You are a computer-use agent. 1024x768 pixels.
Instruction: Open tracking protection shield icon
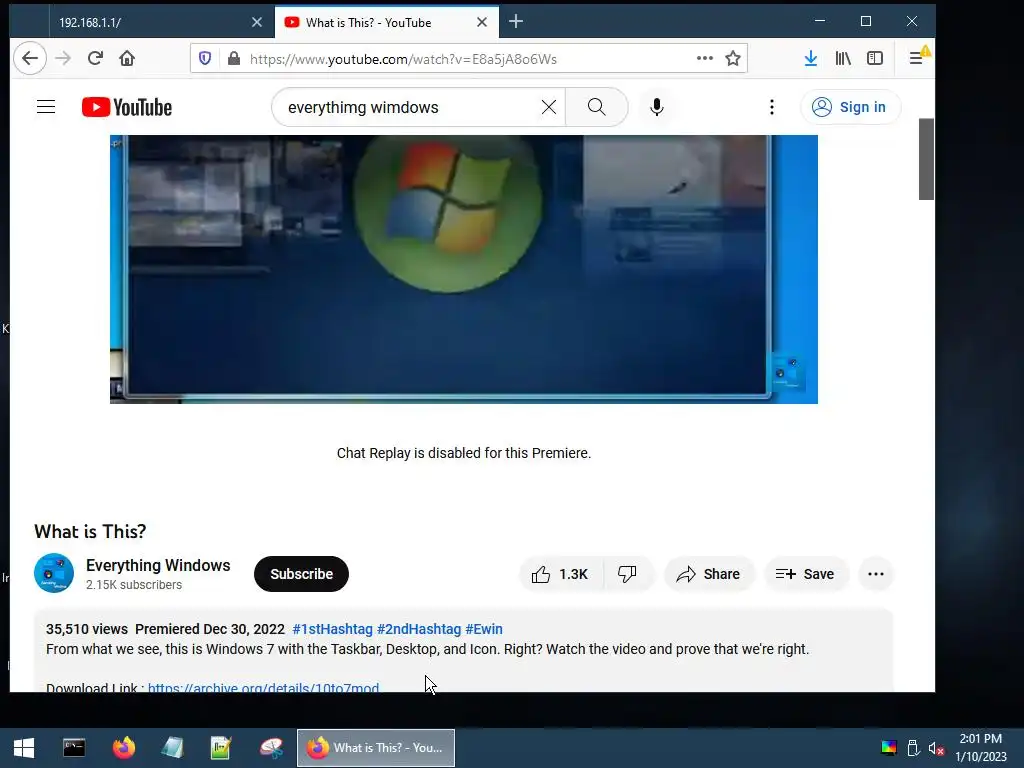tap(205, 59)
